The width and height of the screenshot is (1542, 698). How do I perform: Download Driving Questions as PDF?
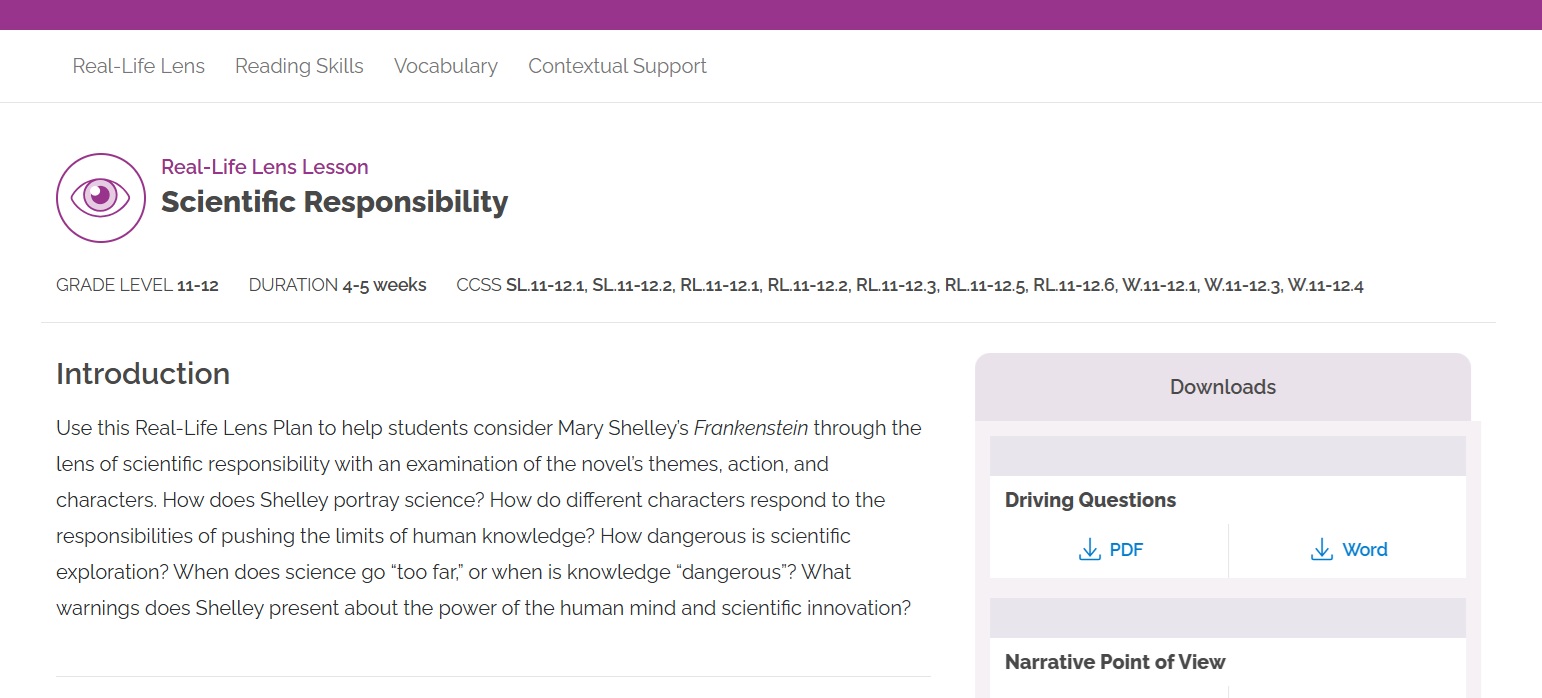1125,550
